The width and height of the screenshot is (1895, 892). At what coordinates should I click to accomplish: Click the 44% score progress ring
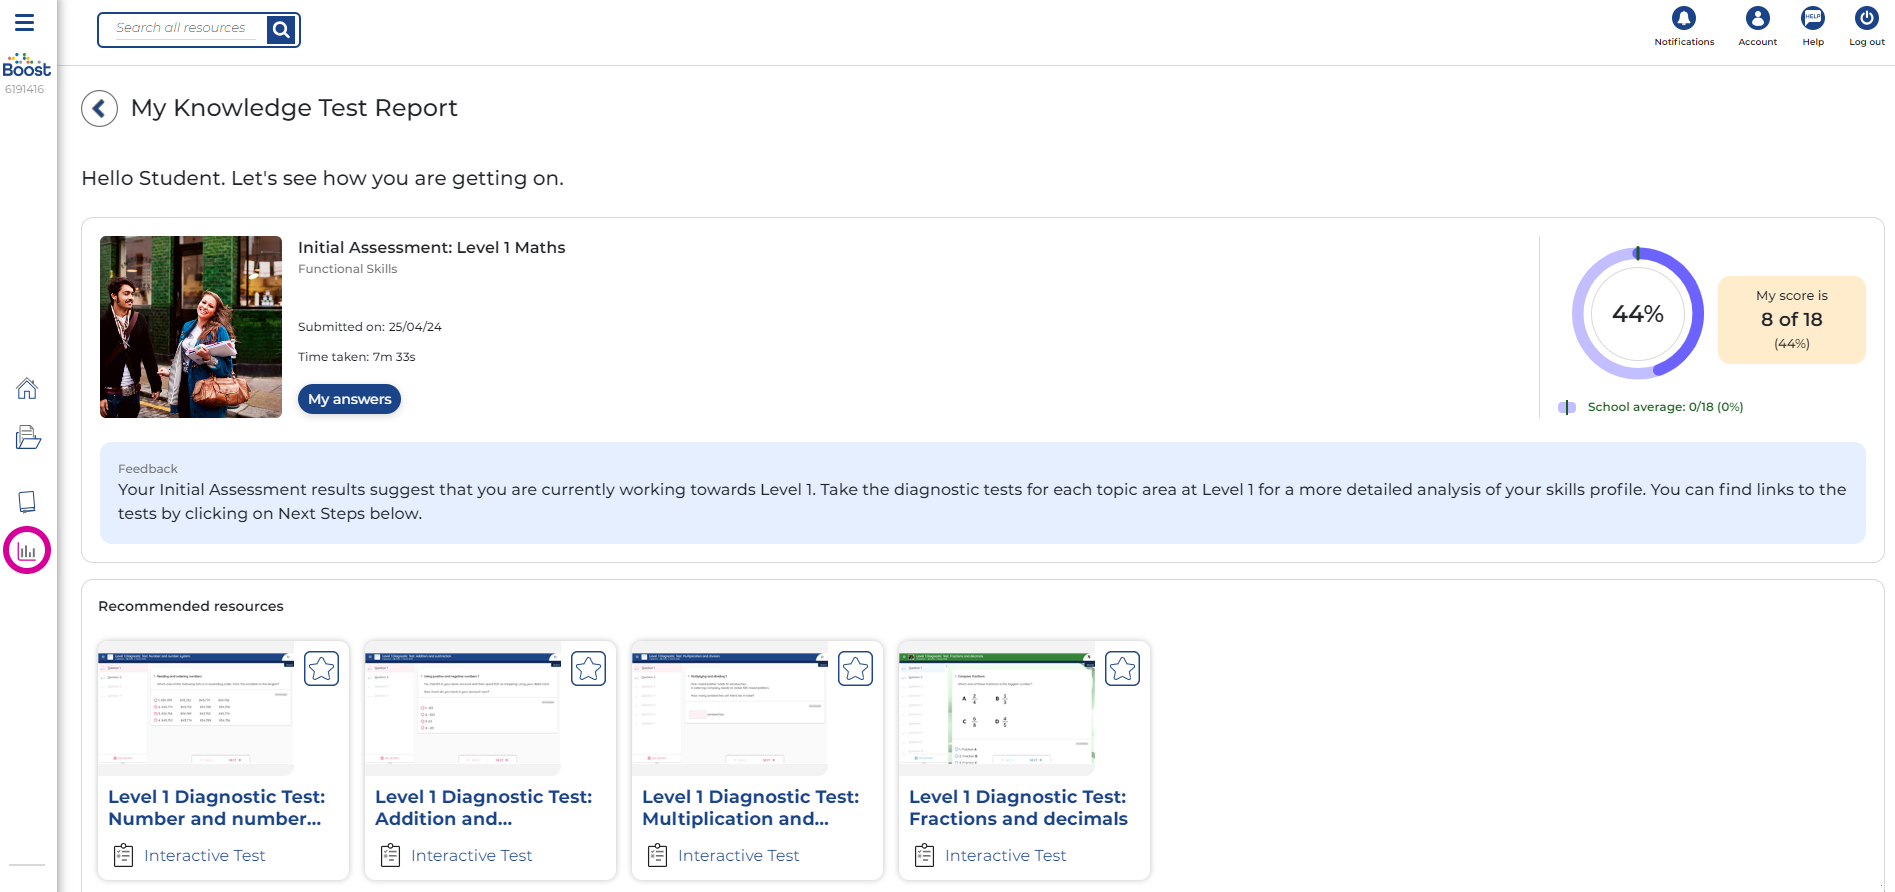click(1637, 313)
